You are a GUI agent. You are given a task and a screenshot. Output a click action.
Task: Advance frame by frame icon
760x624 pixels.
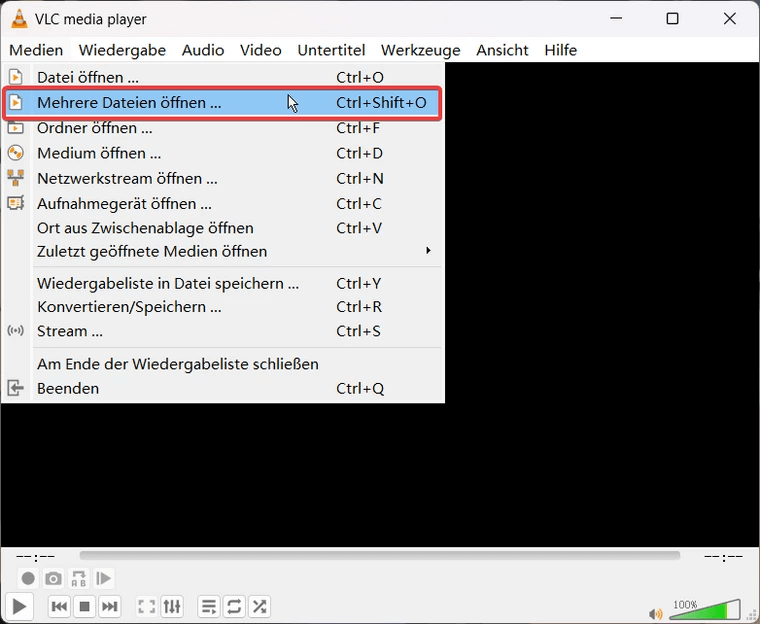point(103,578)
